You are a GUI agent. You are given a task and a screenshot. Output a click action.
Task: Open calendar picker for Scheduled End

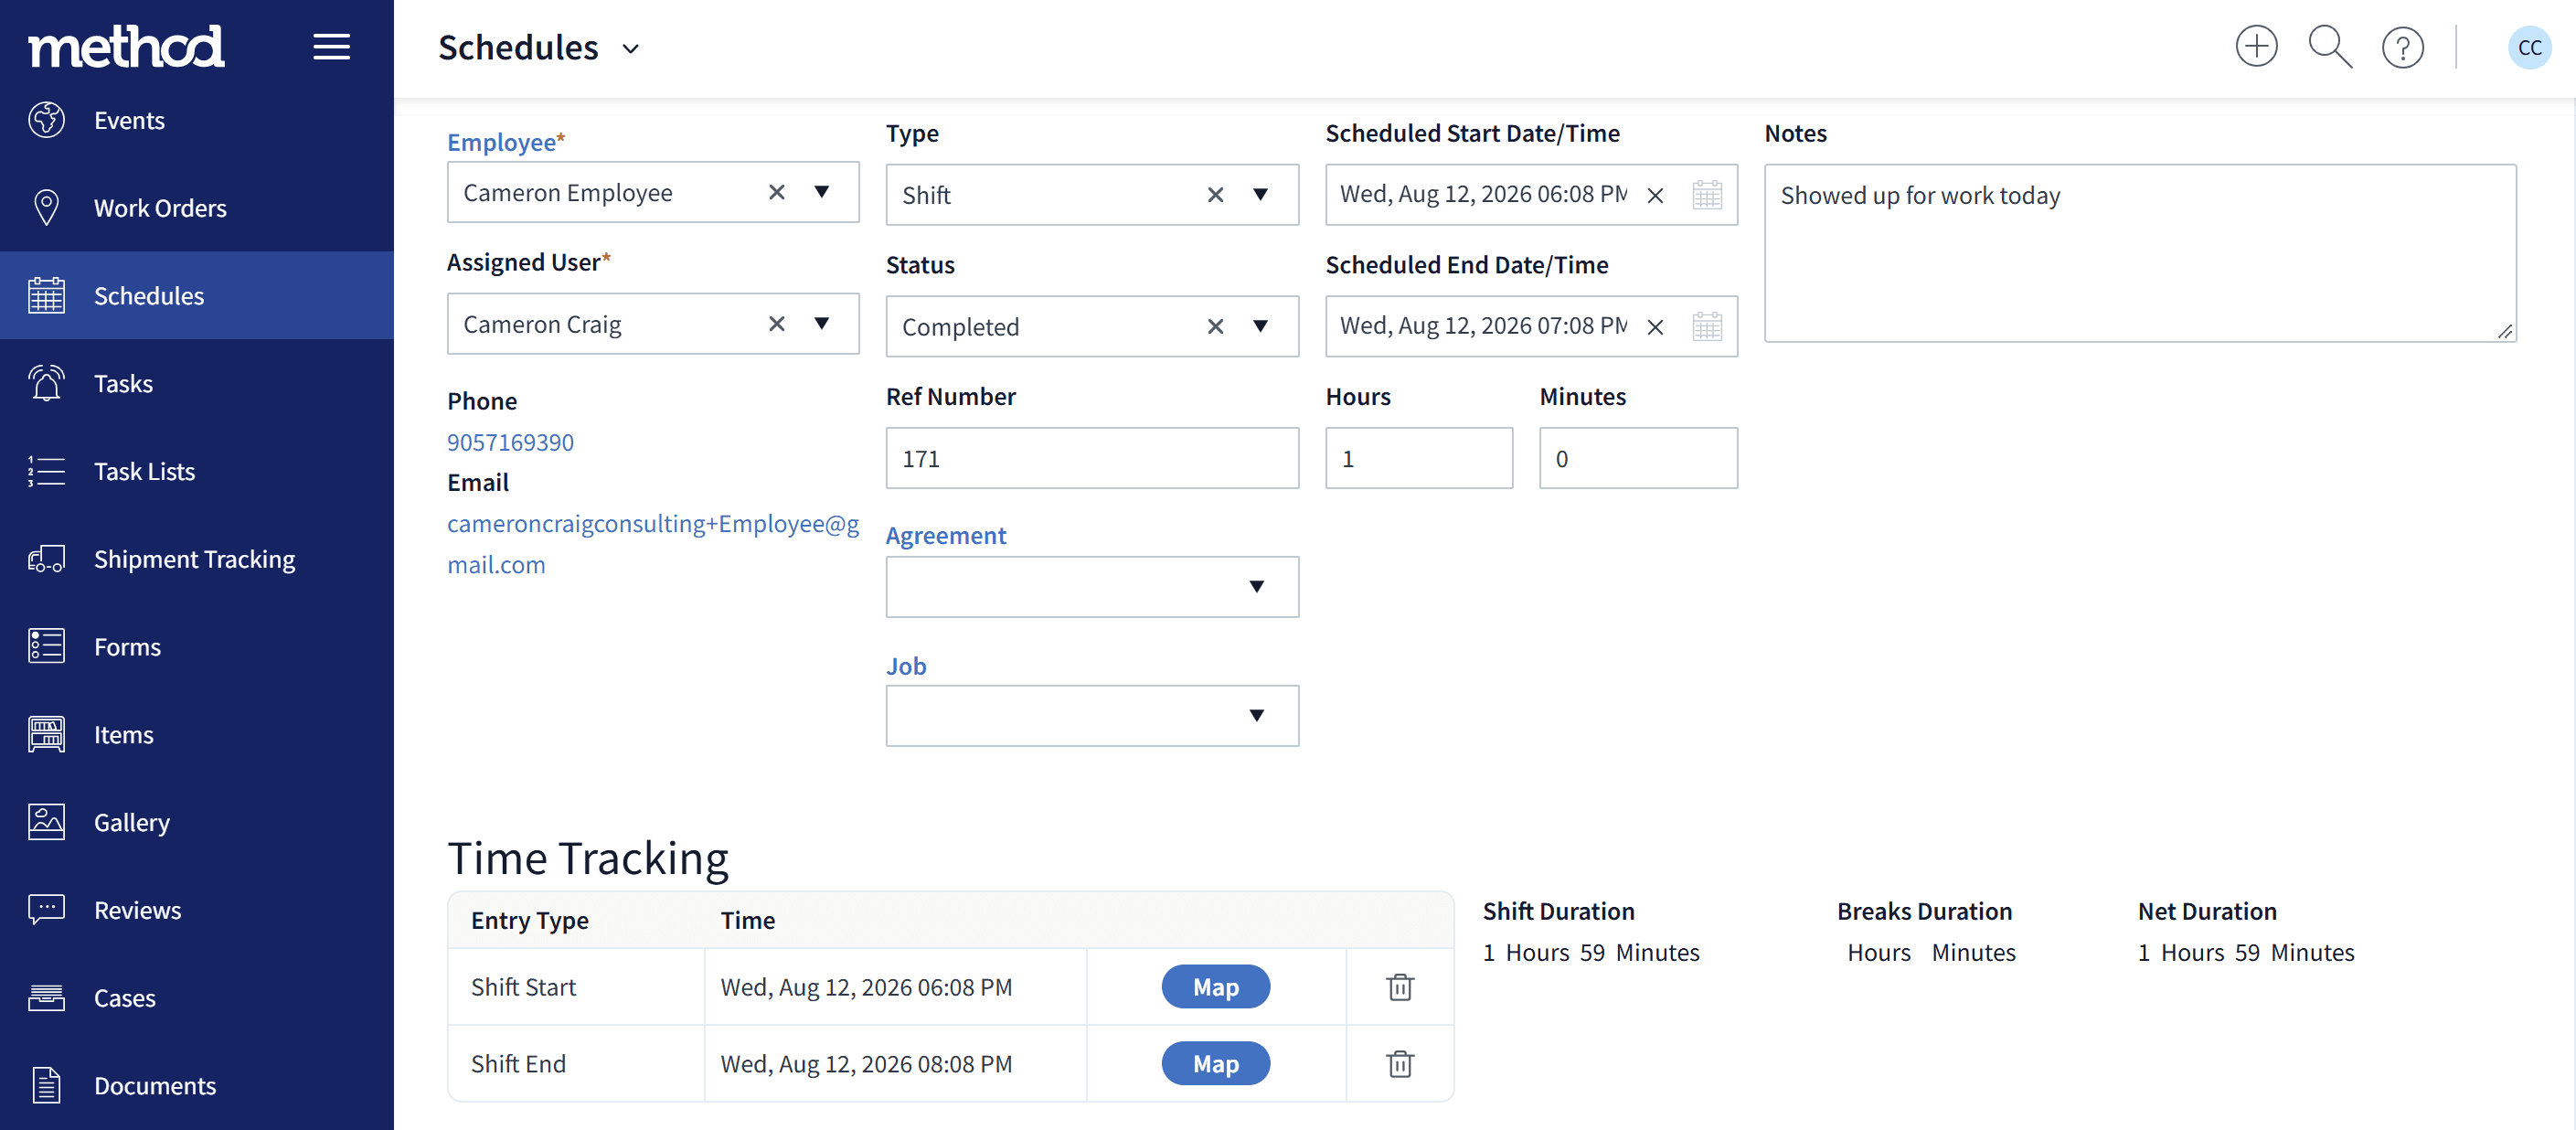1707,326
